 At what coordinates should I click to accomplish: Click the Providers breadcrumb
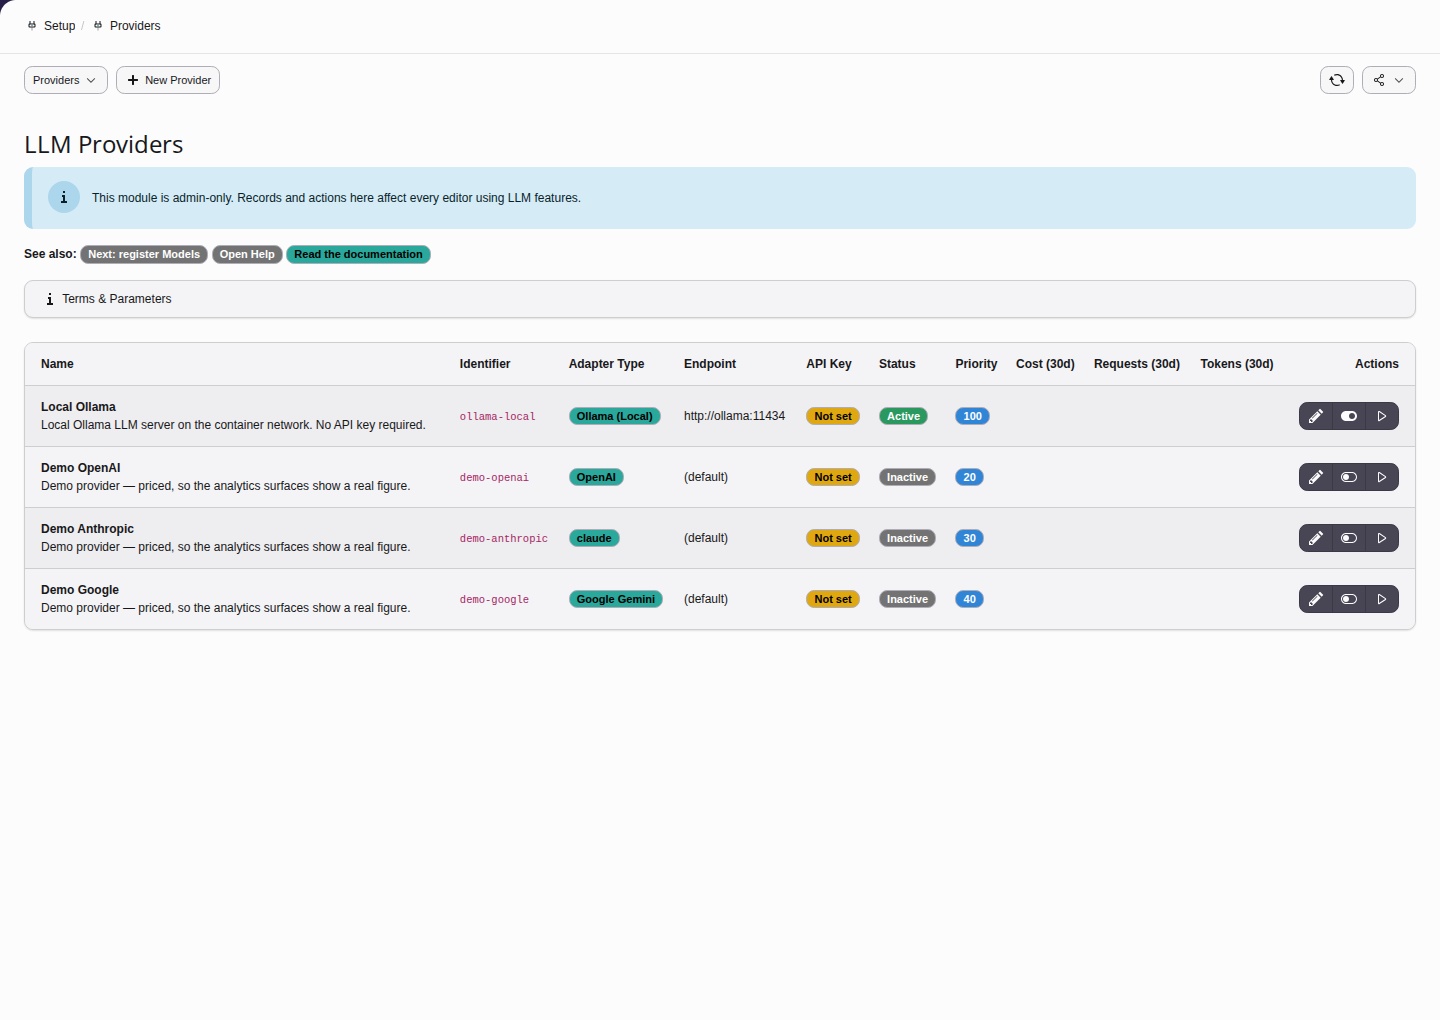(135, 26)
